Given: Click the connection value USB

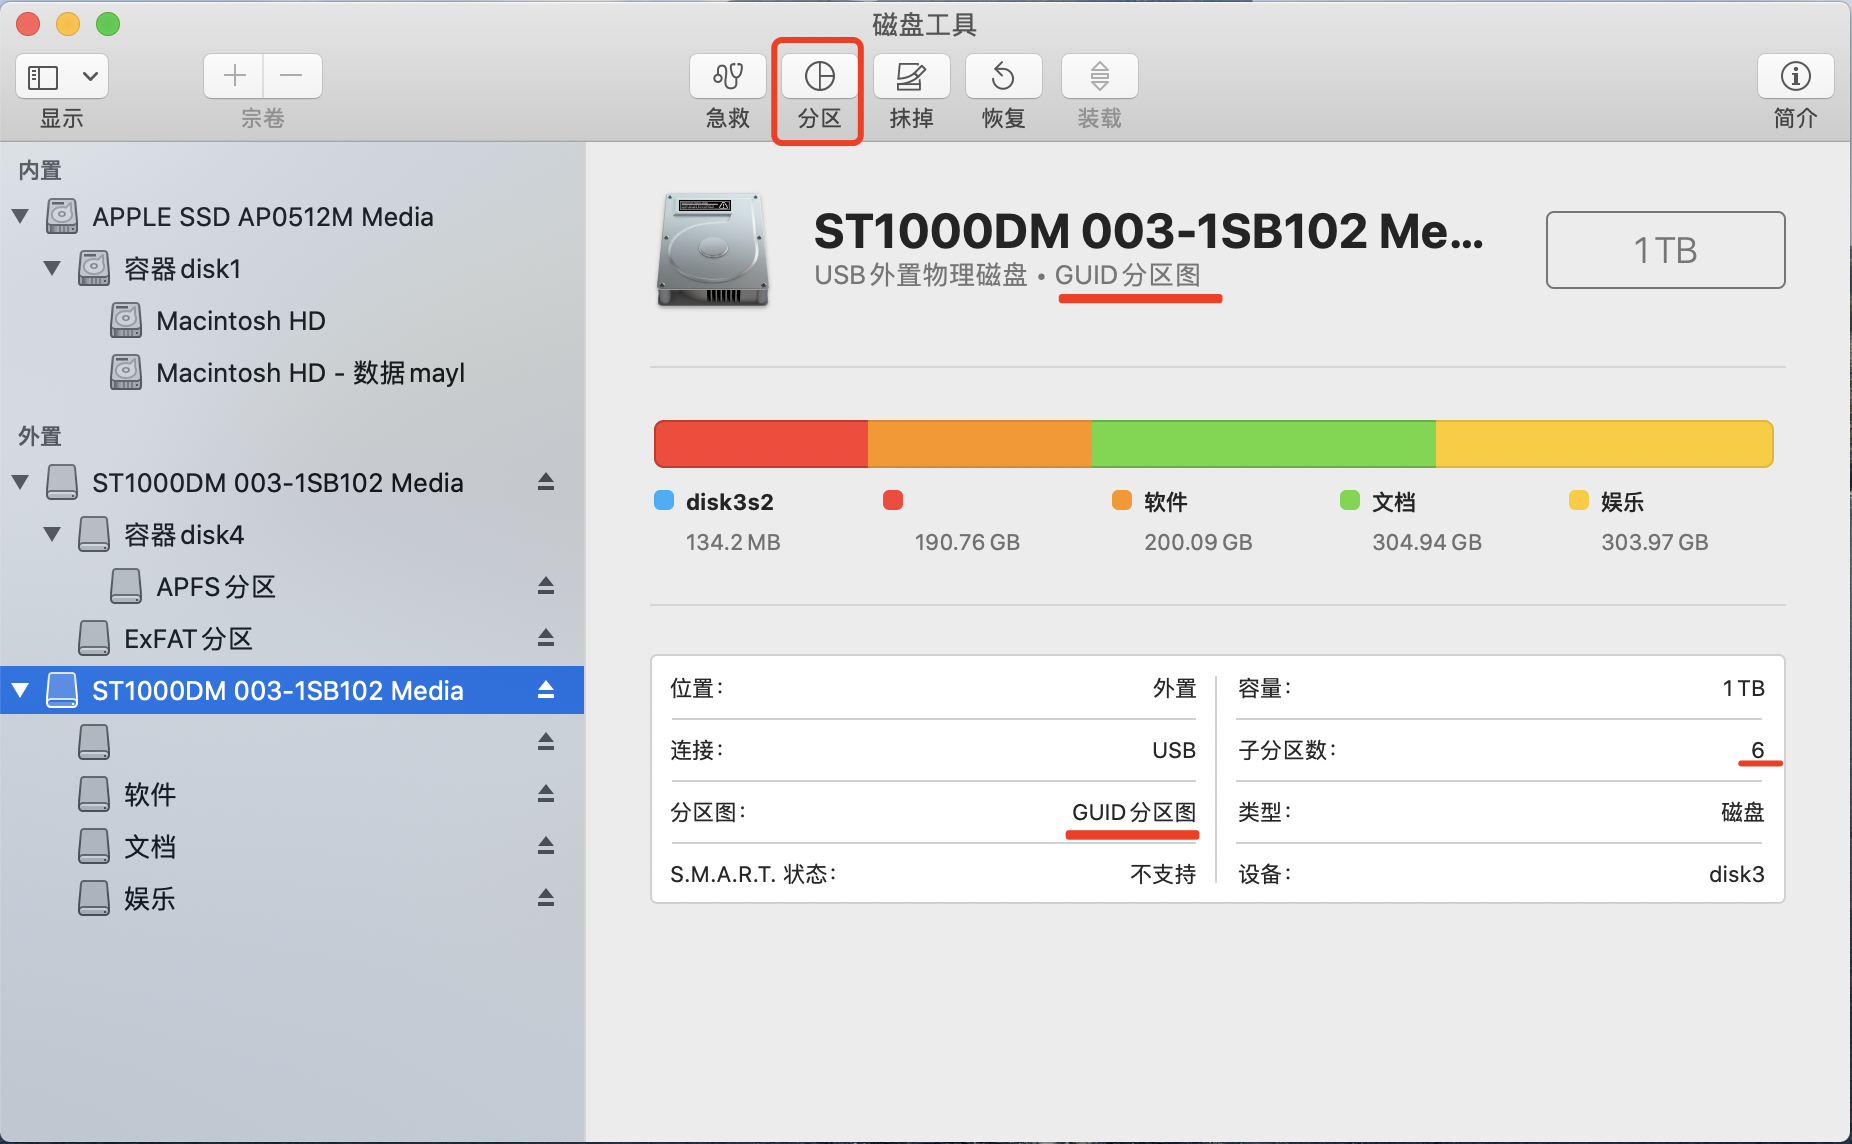Looking at the screenshot, I should coord(1174,750).
